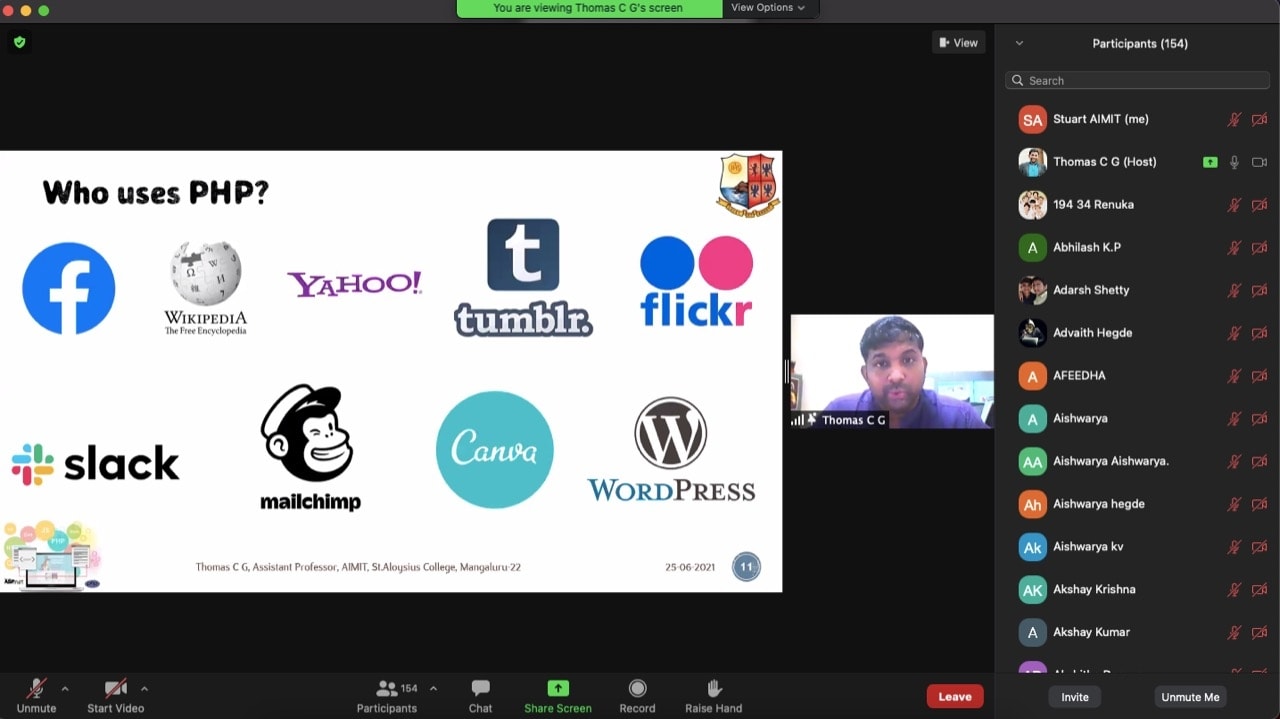The width and height of the screenshot is (1280, 719).
Task: Expand audio options arrow beside Unmute
Action: [65, 688]
